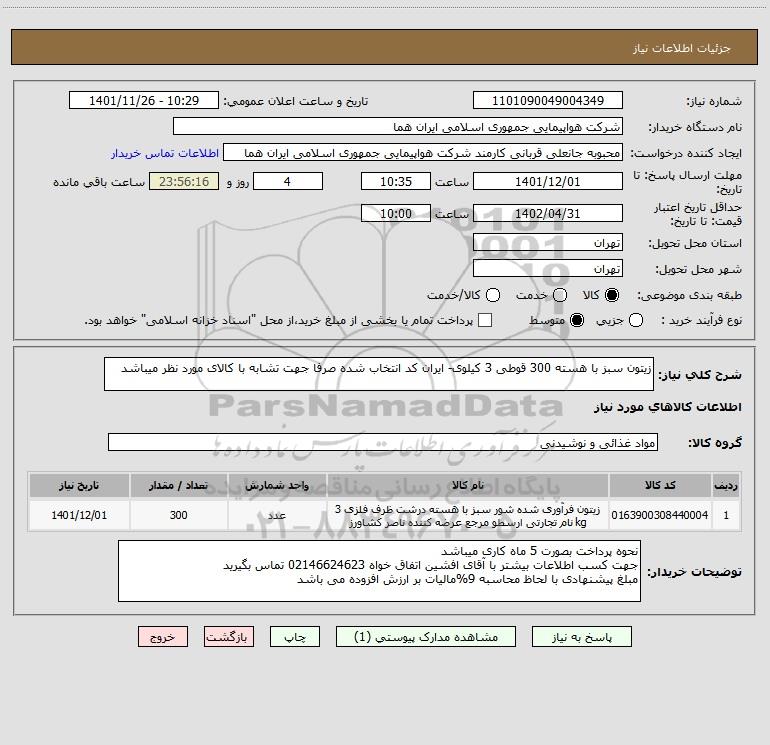Click the شرح کلی نیاز description box
Viewport: 770px width, 745px height.
379,374
